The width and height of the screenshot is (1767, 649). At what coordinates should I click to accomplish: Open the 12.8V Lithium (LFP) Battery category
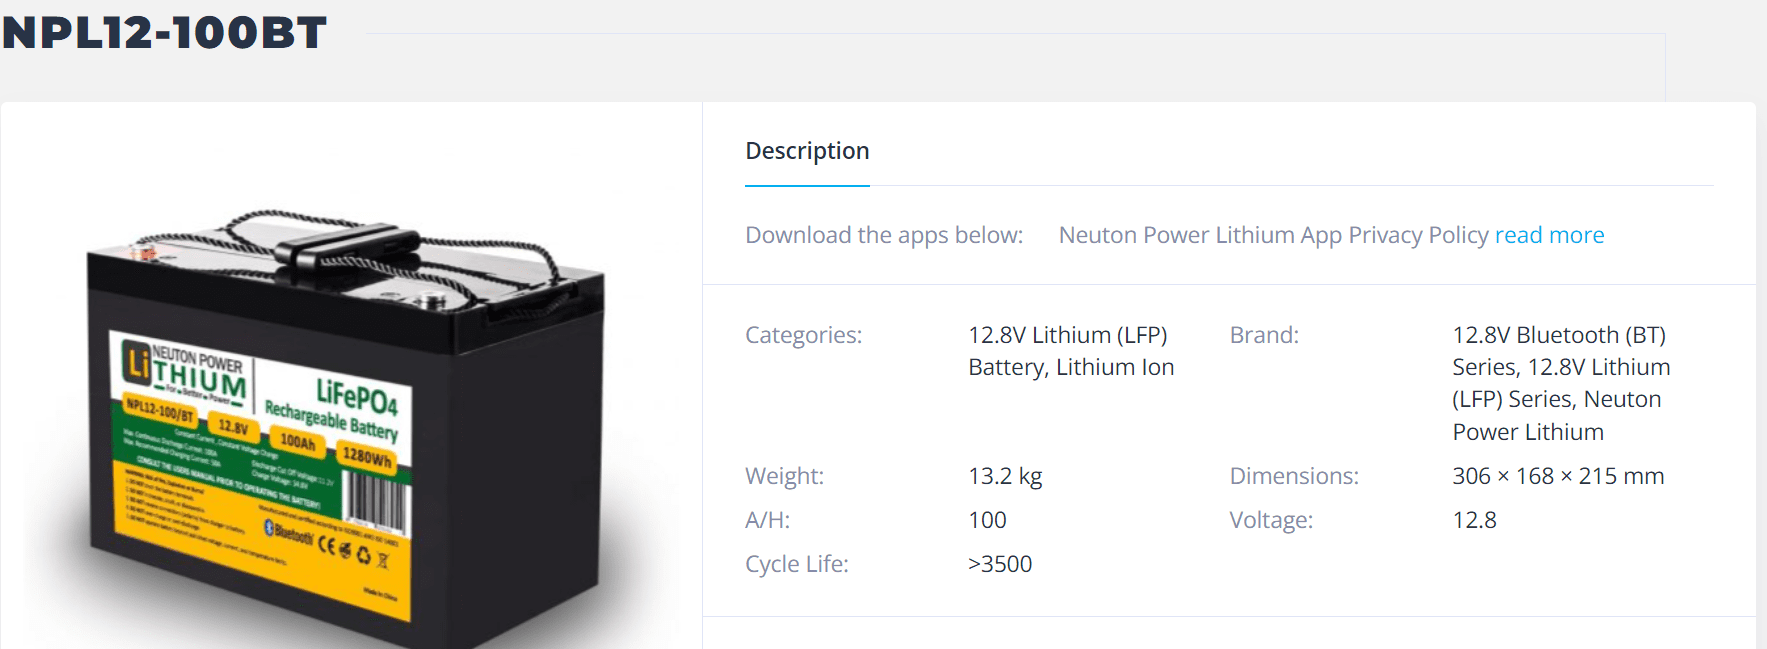[1067, 336]
